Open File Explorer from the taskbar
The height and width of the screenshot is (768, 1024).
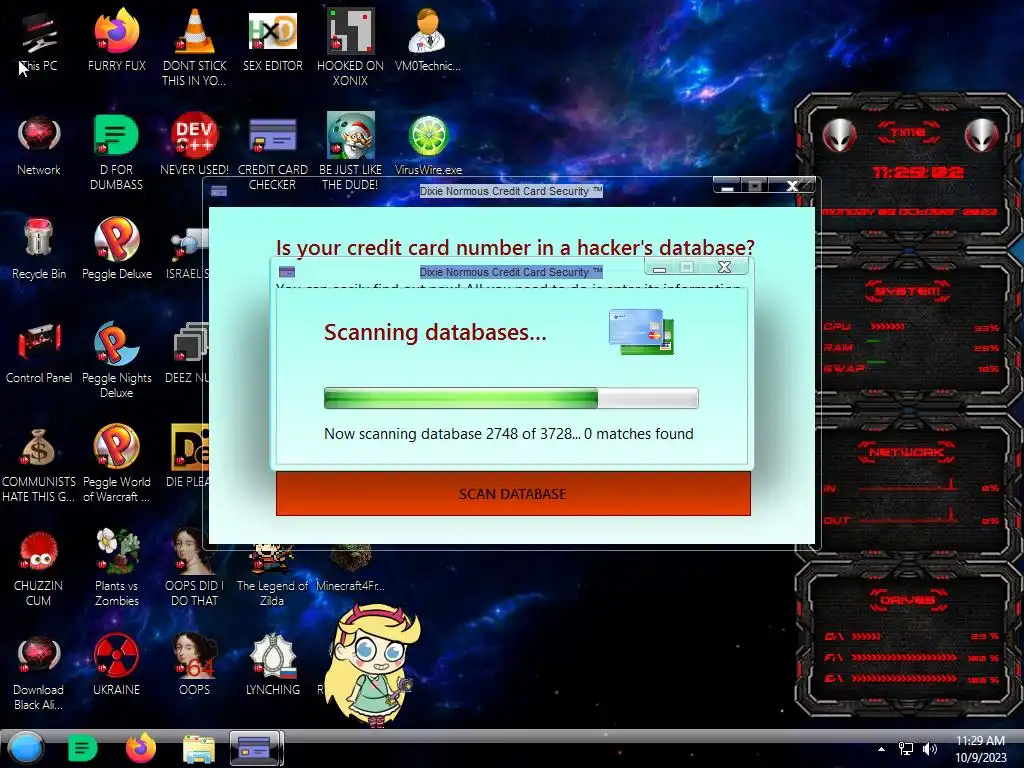click(199, 749)
